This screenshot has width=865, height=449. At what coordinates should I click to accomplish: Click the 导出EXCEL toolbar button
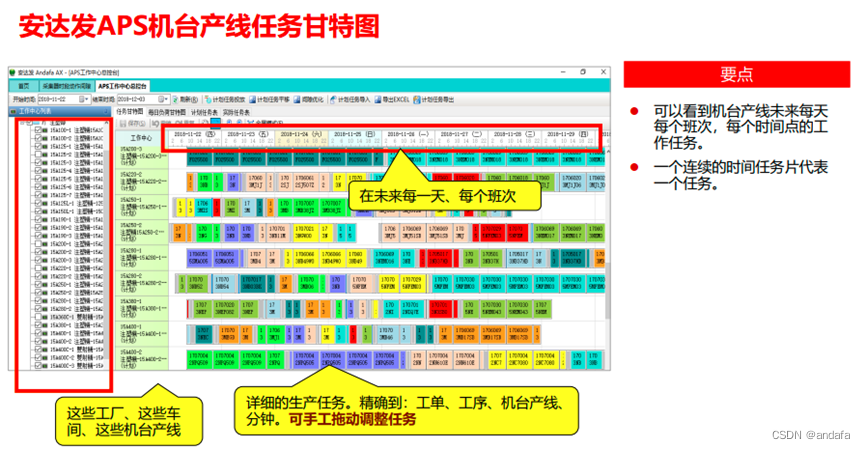[x=392, y=100]
